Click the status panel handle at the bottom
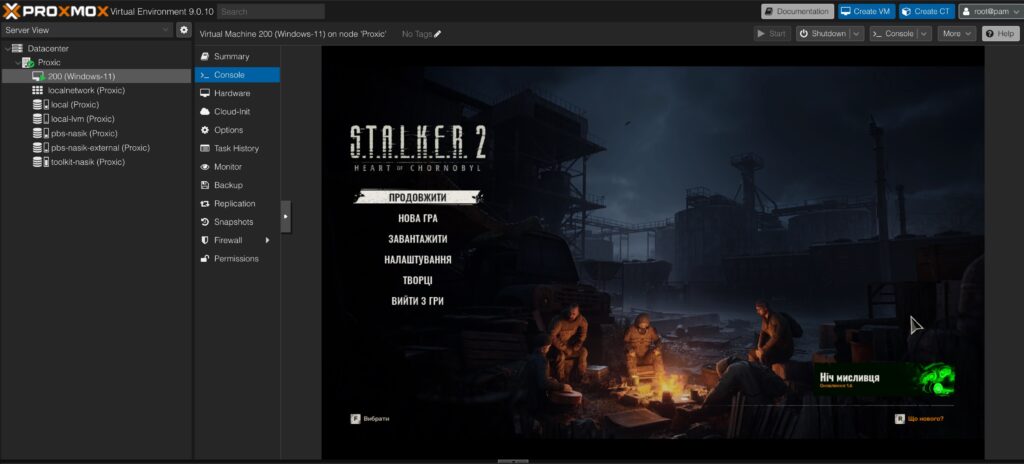The image size is (1024, 464). click(x=513, y=461)
